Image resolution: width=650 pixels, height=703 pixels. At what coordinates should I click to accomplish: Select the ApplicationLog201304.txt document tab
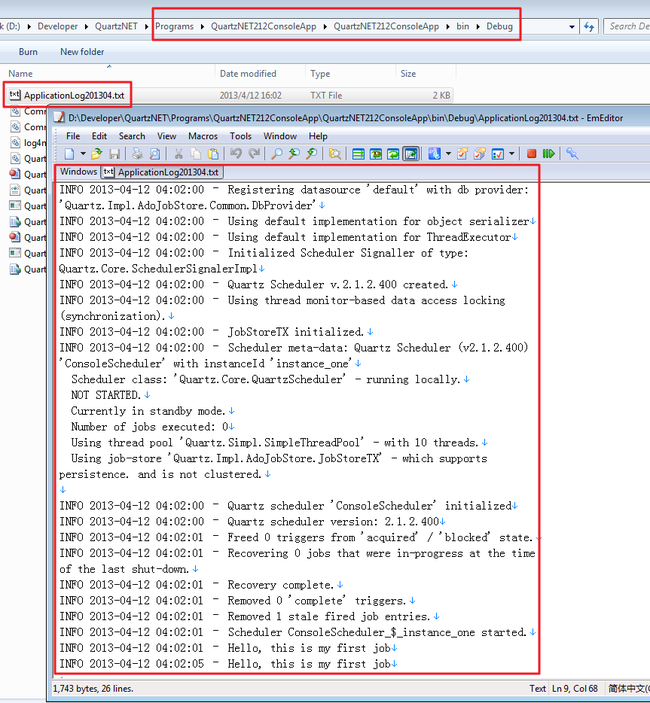tap(162, 172)
